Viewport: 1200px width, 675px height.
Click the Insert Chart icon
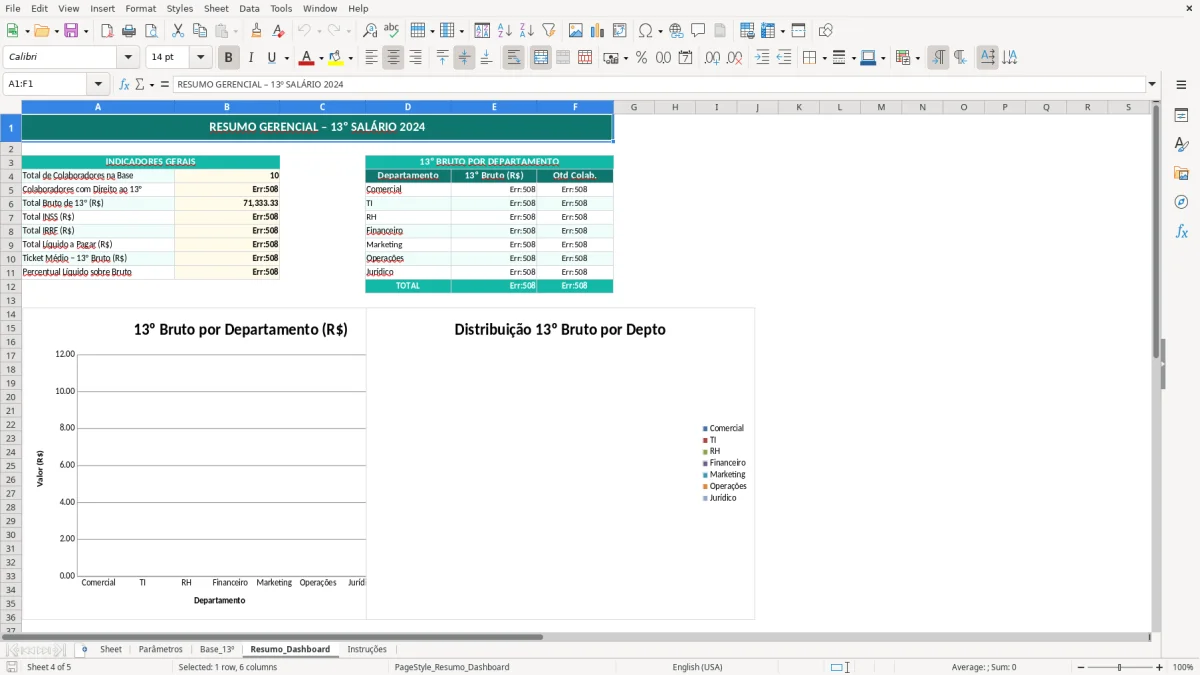click(598, 31)
